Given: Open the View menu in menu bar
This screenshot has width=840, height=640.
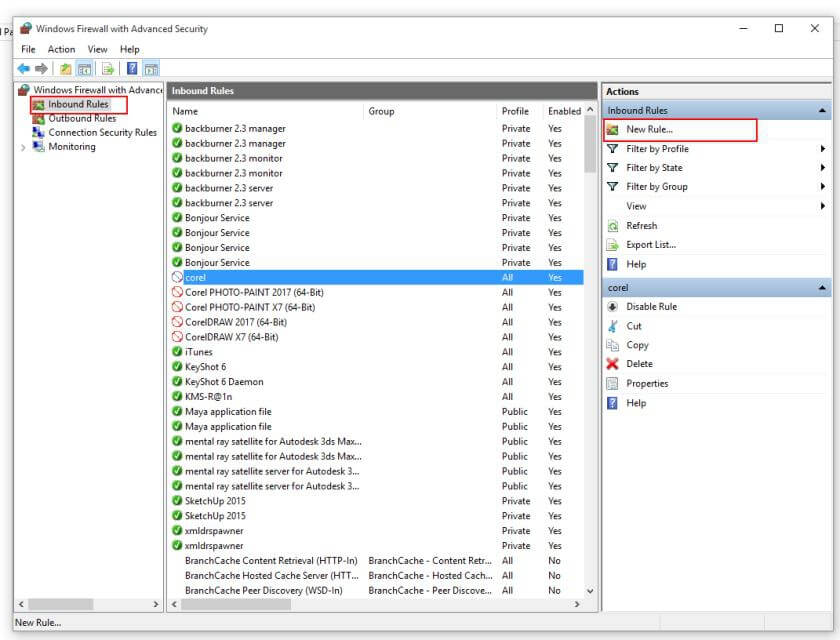Looking at the screenshot, I should [97, 49].
